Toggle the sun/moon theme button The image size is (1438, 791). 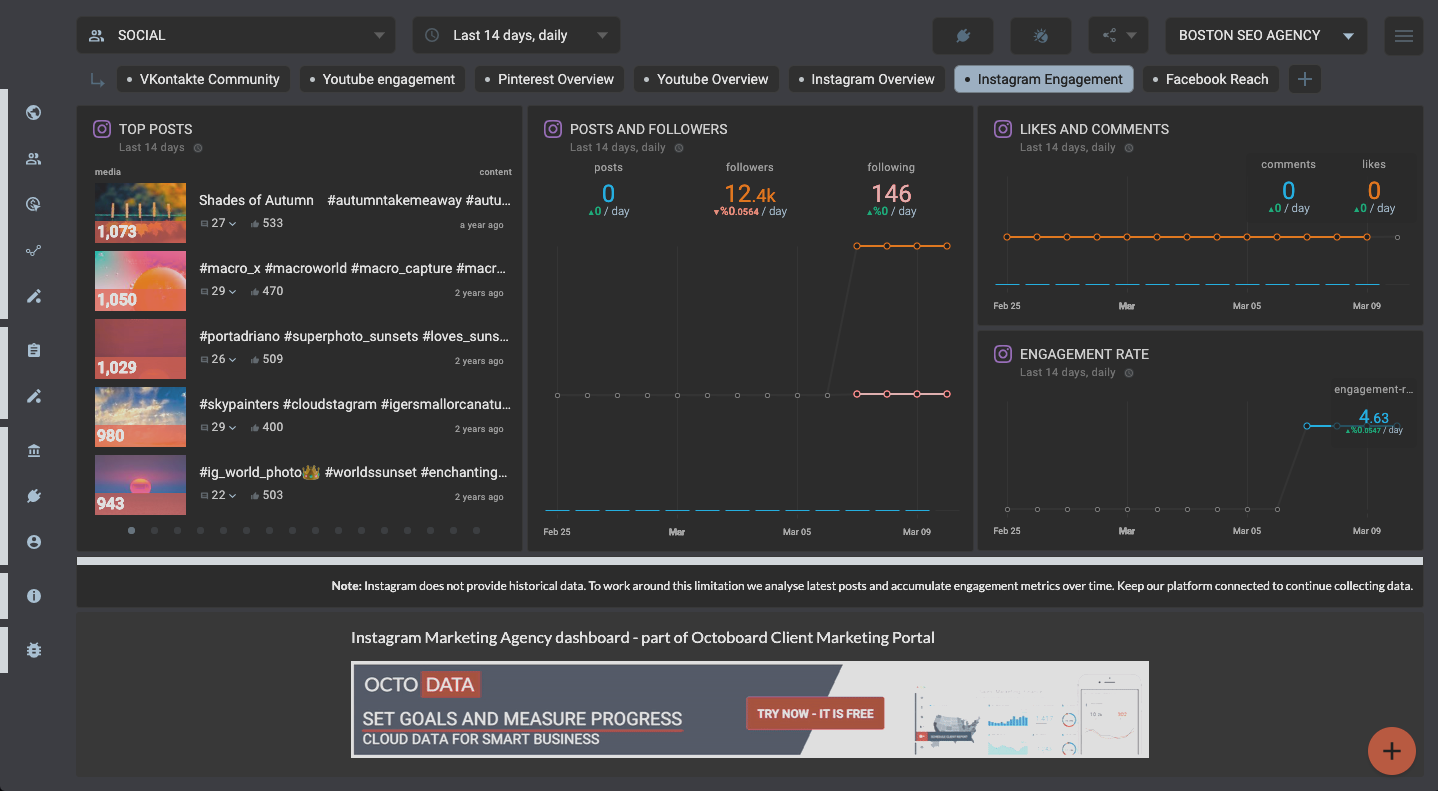click(x=1041, y=35)
